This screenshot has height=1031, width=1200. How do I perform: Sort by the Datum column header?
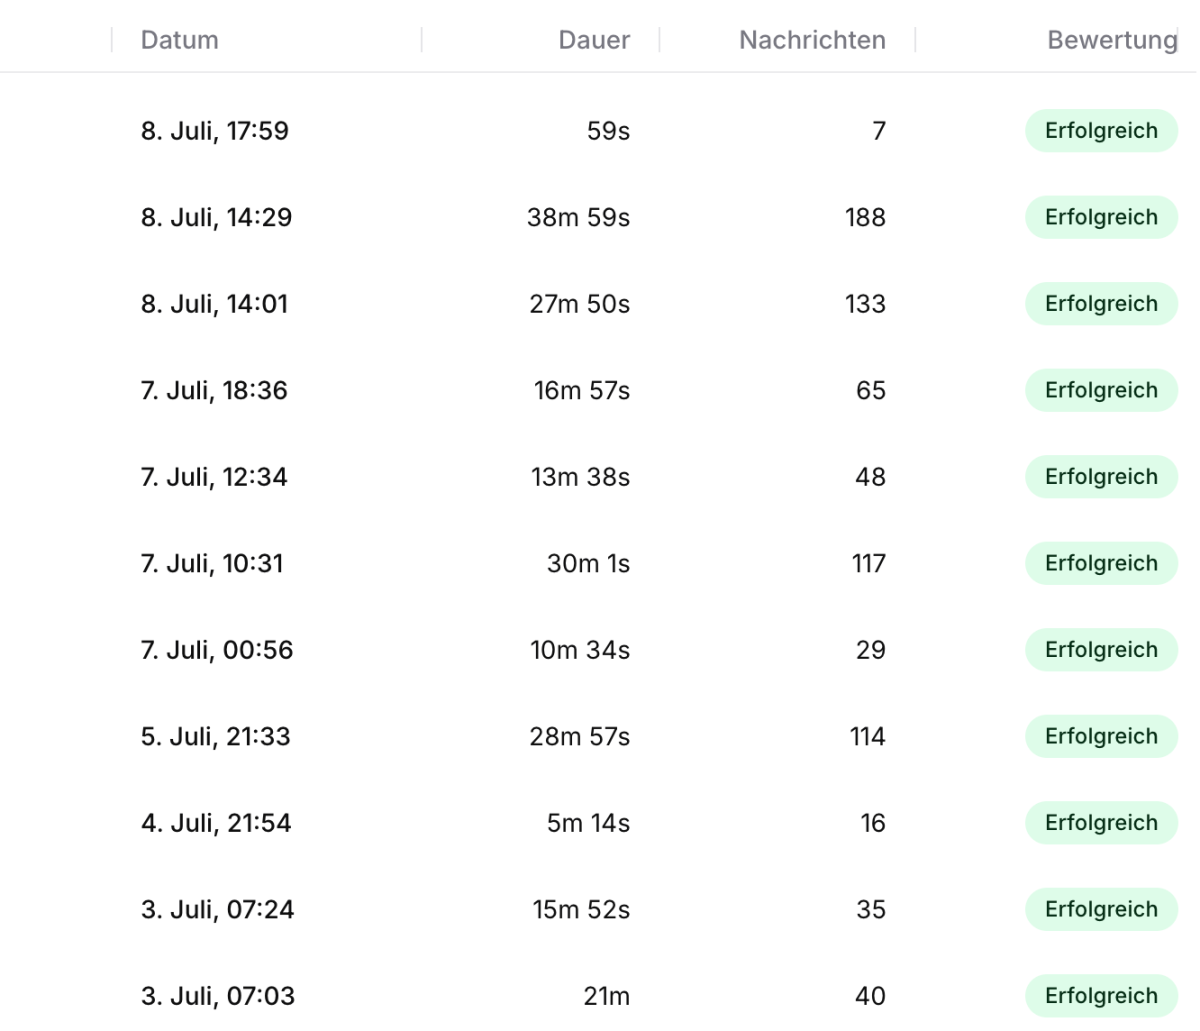click(x=179, y=40)
